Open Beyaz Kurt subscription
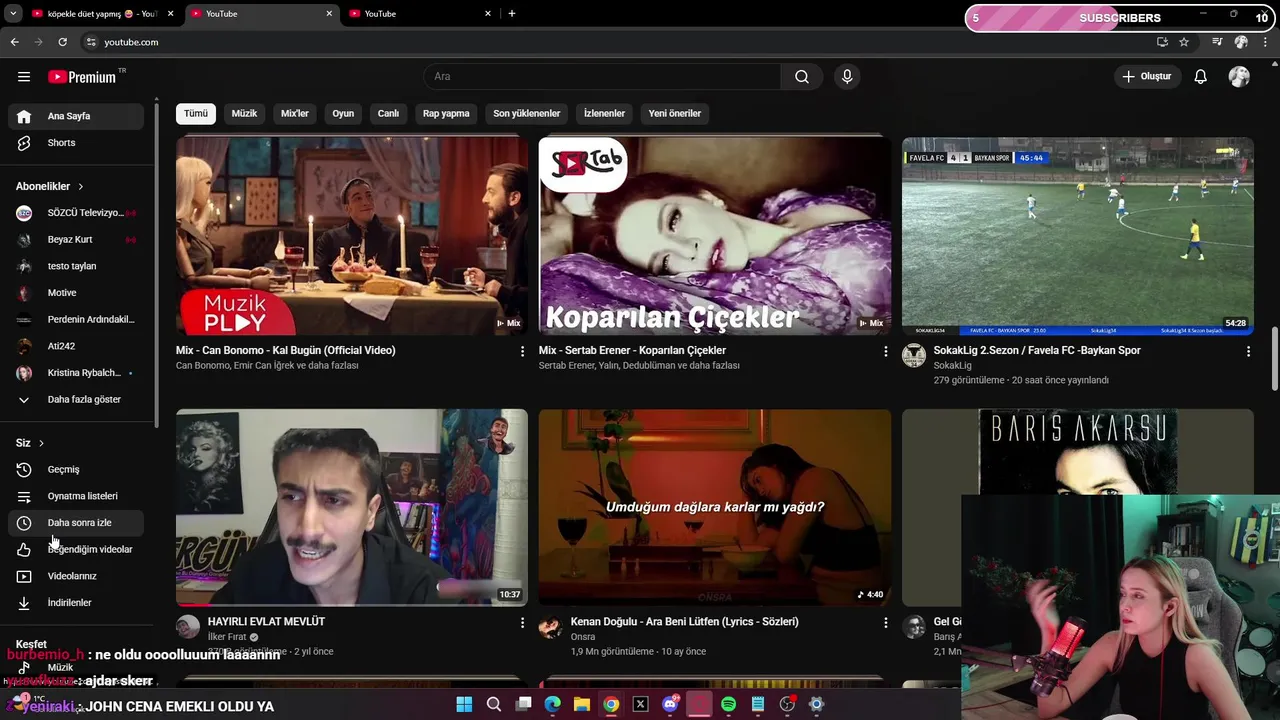Image resolution: width=1280 pixels, height=720 pixels. click(x=76, y=240)
